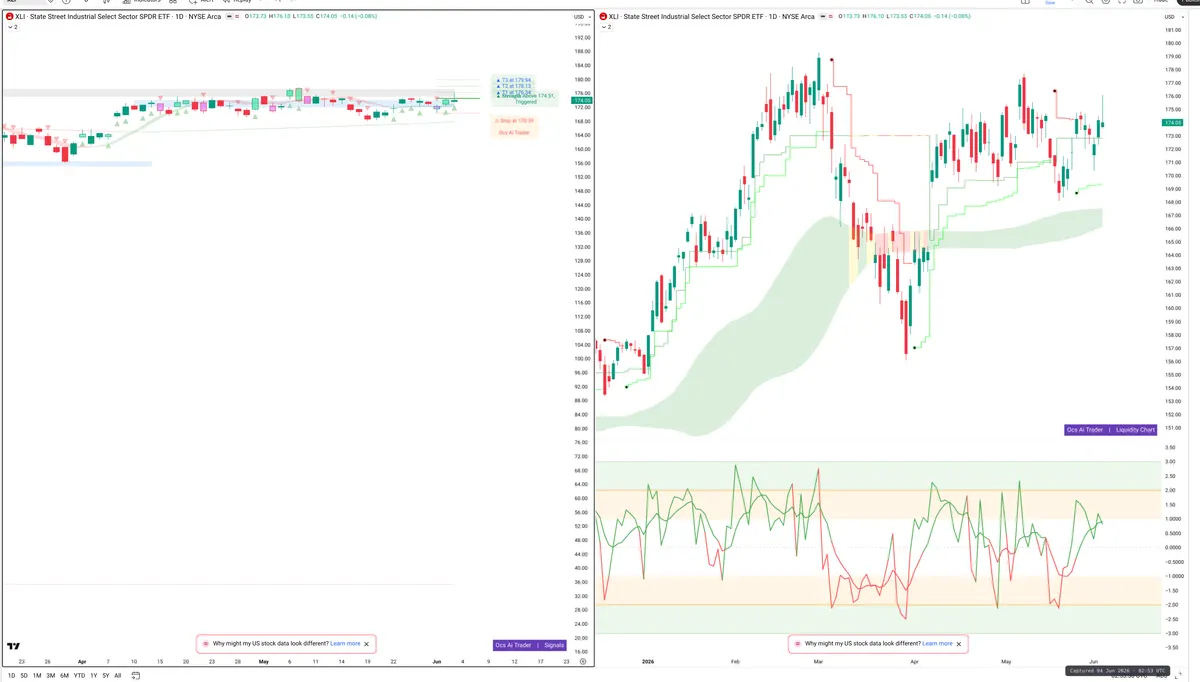
Task: Dismiss right US stock data notice
Action: 958,644
